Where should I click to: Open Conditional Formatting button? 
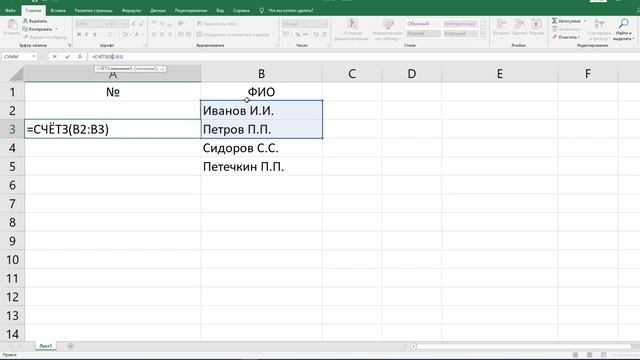click(x=353, y=29)
